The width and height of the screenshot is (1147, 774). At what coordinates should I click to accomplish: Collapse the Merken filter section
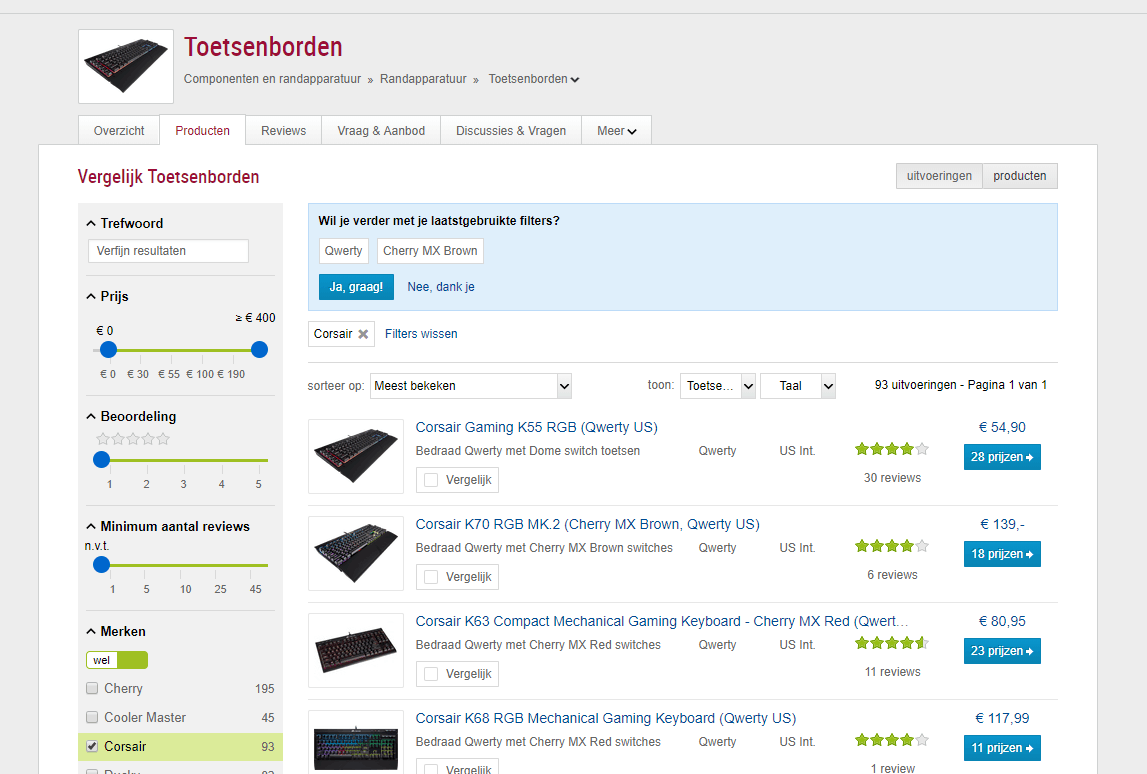(91, 631)
